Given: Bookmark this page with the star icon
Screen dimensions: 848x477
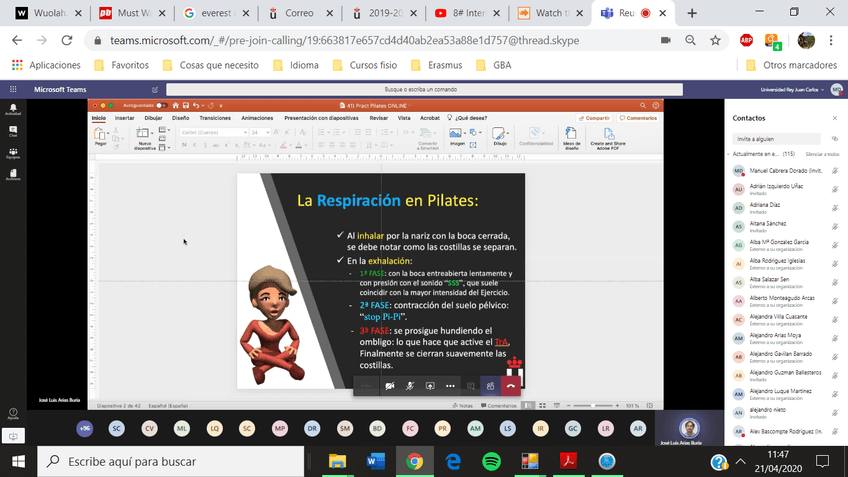Looking at the screenshot, I should pos(715,40).
